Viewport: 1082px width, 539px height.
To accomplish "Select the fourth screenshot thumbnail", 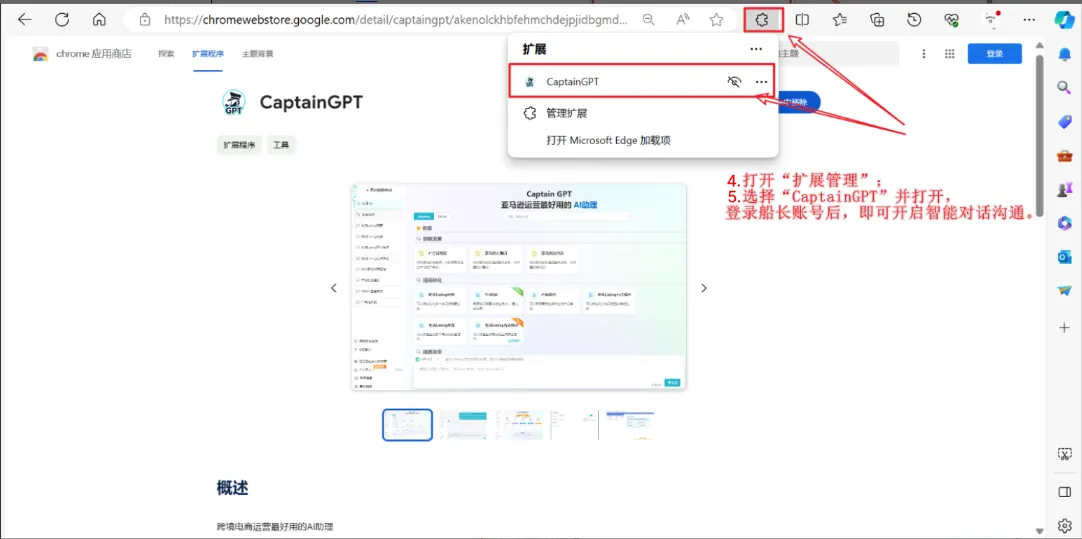I will click(575, 425).
